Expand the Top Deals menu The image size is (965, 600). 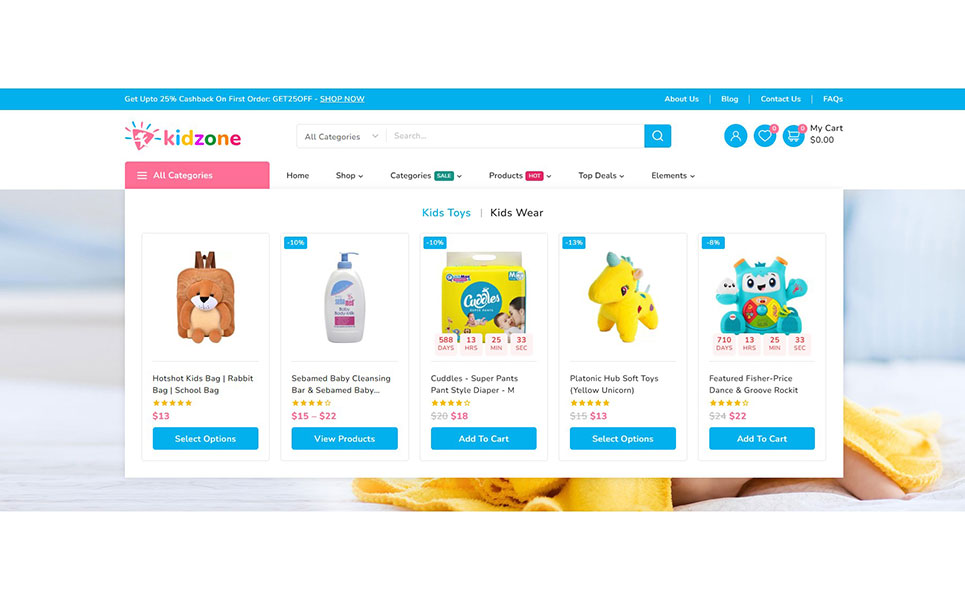(x=601, y=175)
